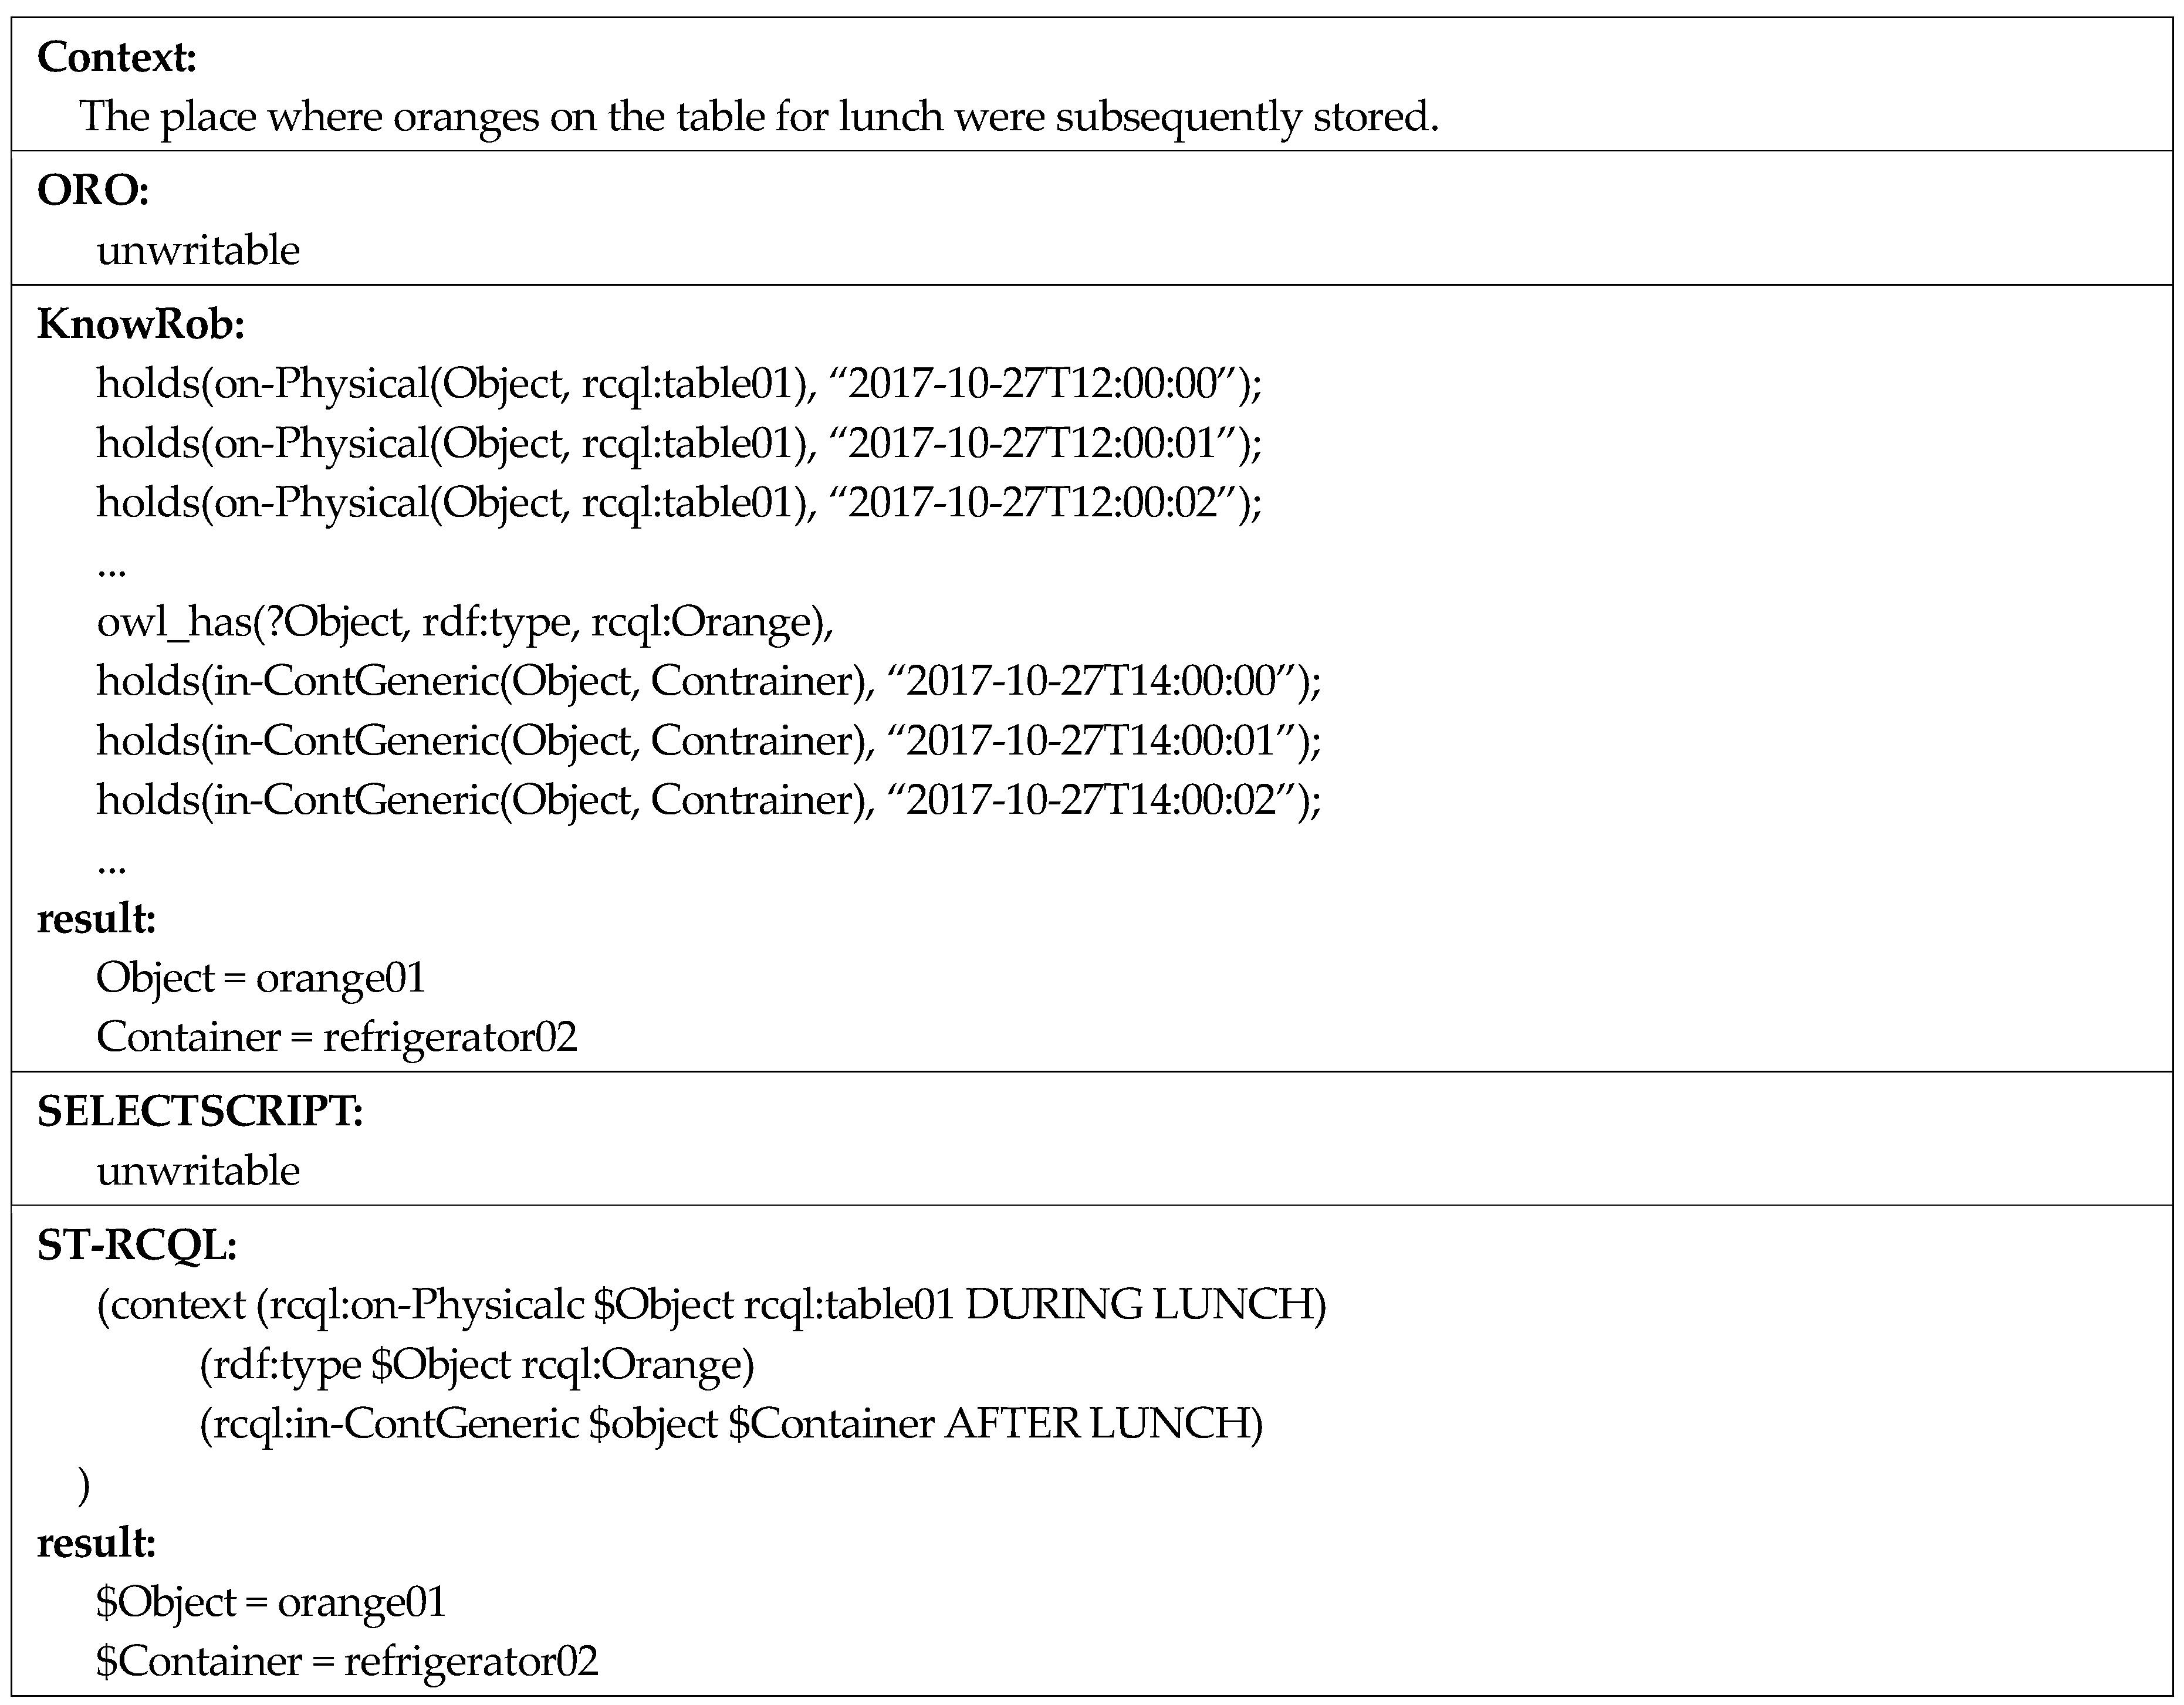Select the "SELECTSCRIPT:" section heading

[200, 1111]
